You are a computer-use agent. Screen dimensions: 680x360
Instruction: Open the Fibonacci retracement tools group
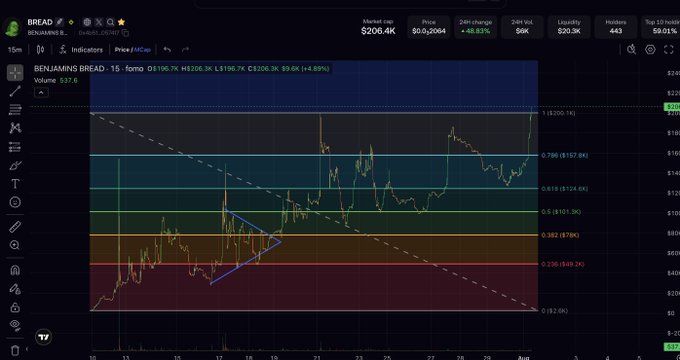[15, 109]
